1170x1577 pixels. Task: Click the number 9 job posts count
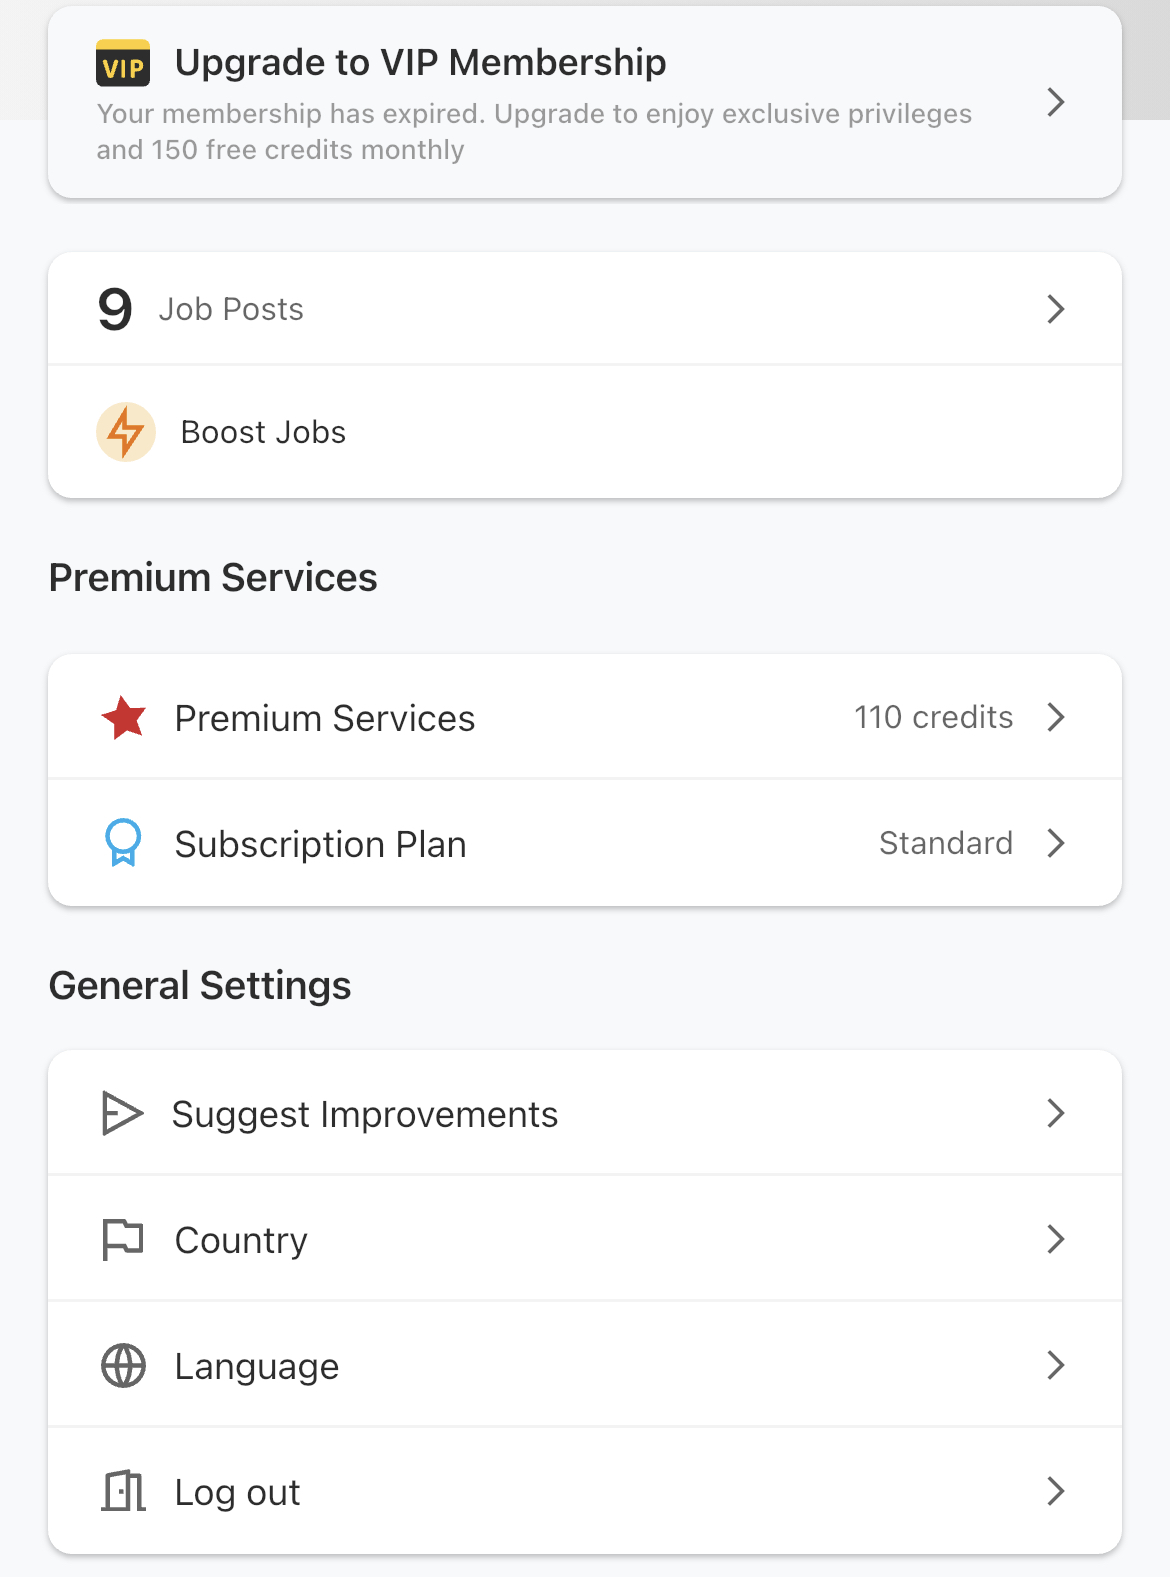point(115,309)
